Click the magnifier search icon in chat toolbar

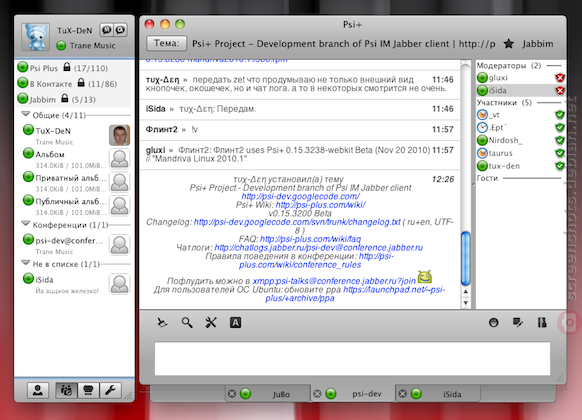coord(187,322)
